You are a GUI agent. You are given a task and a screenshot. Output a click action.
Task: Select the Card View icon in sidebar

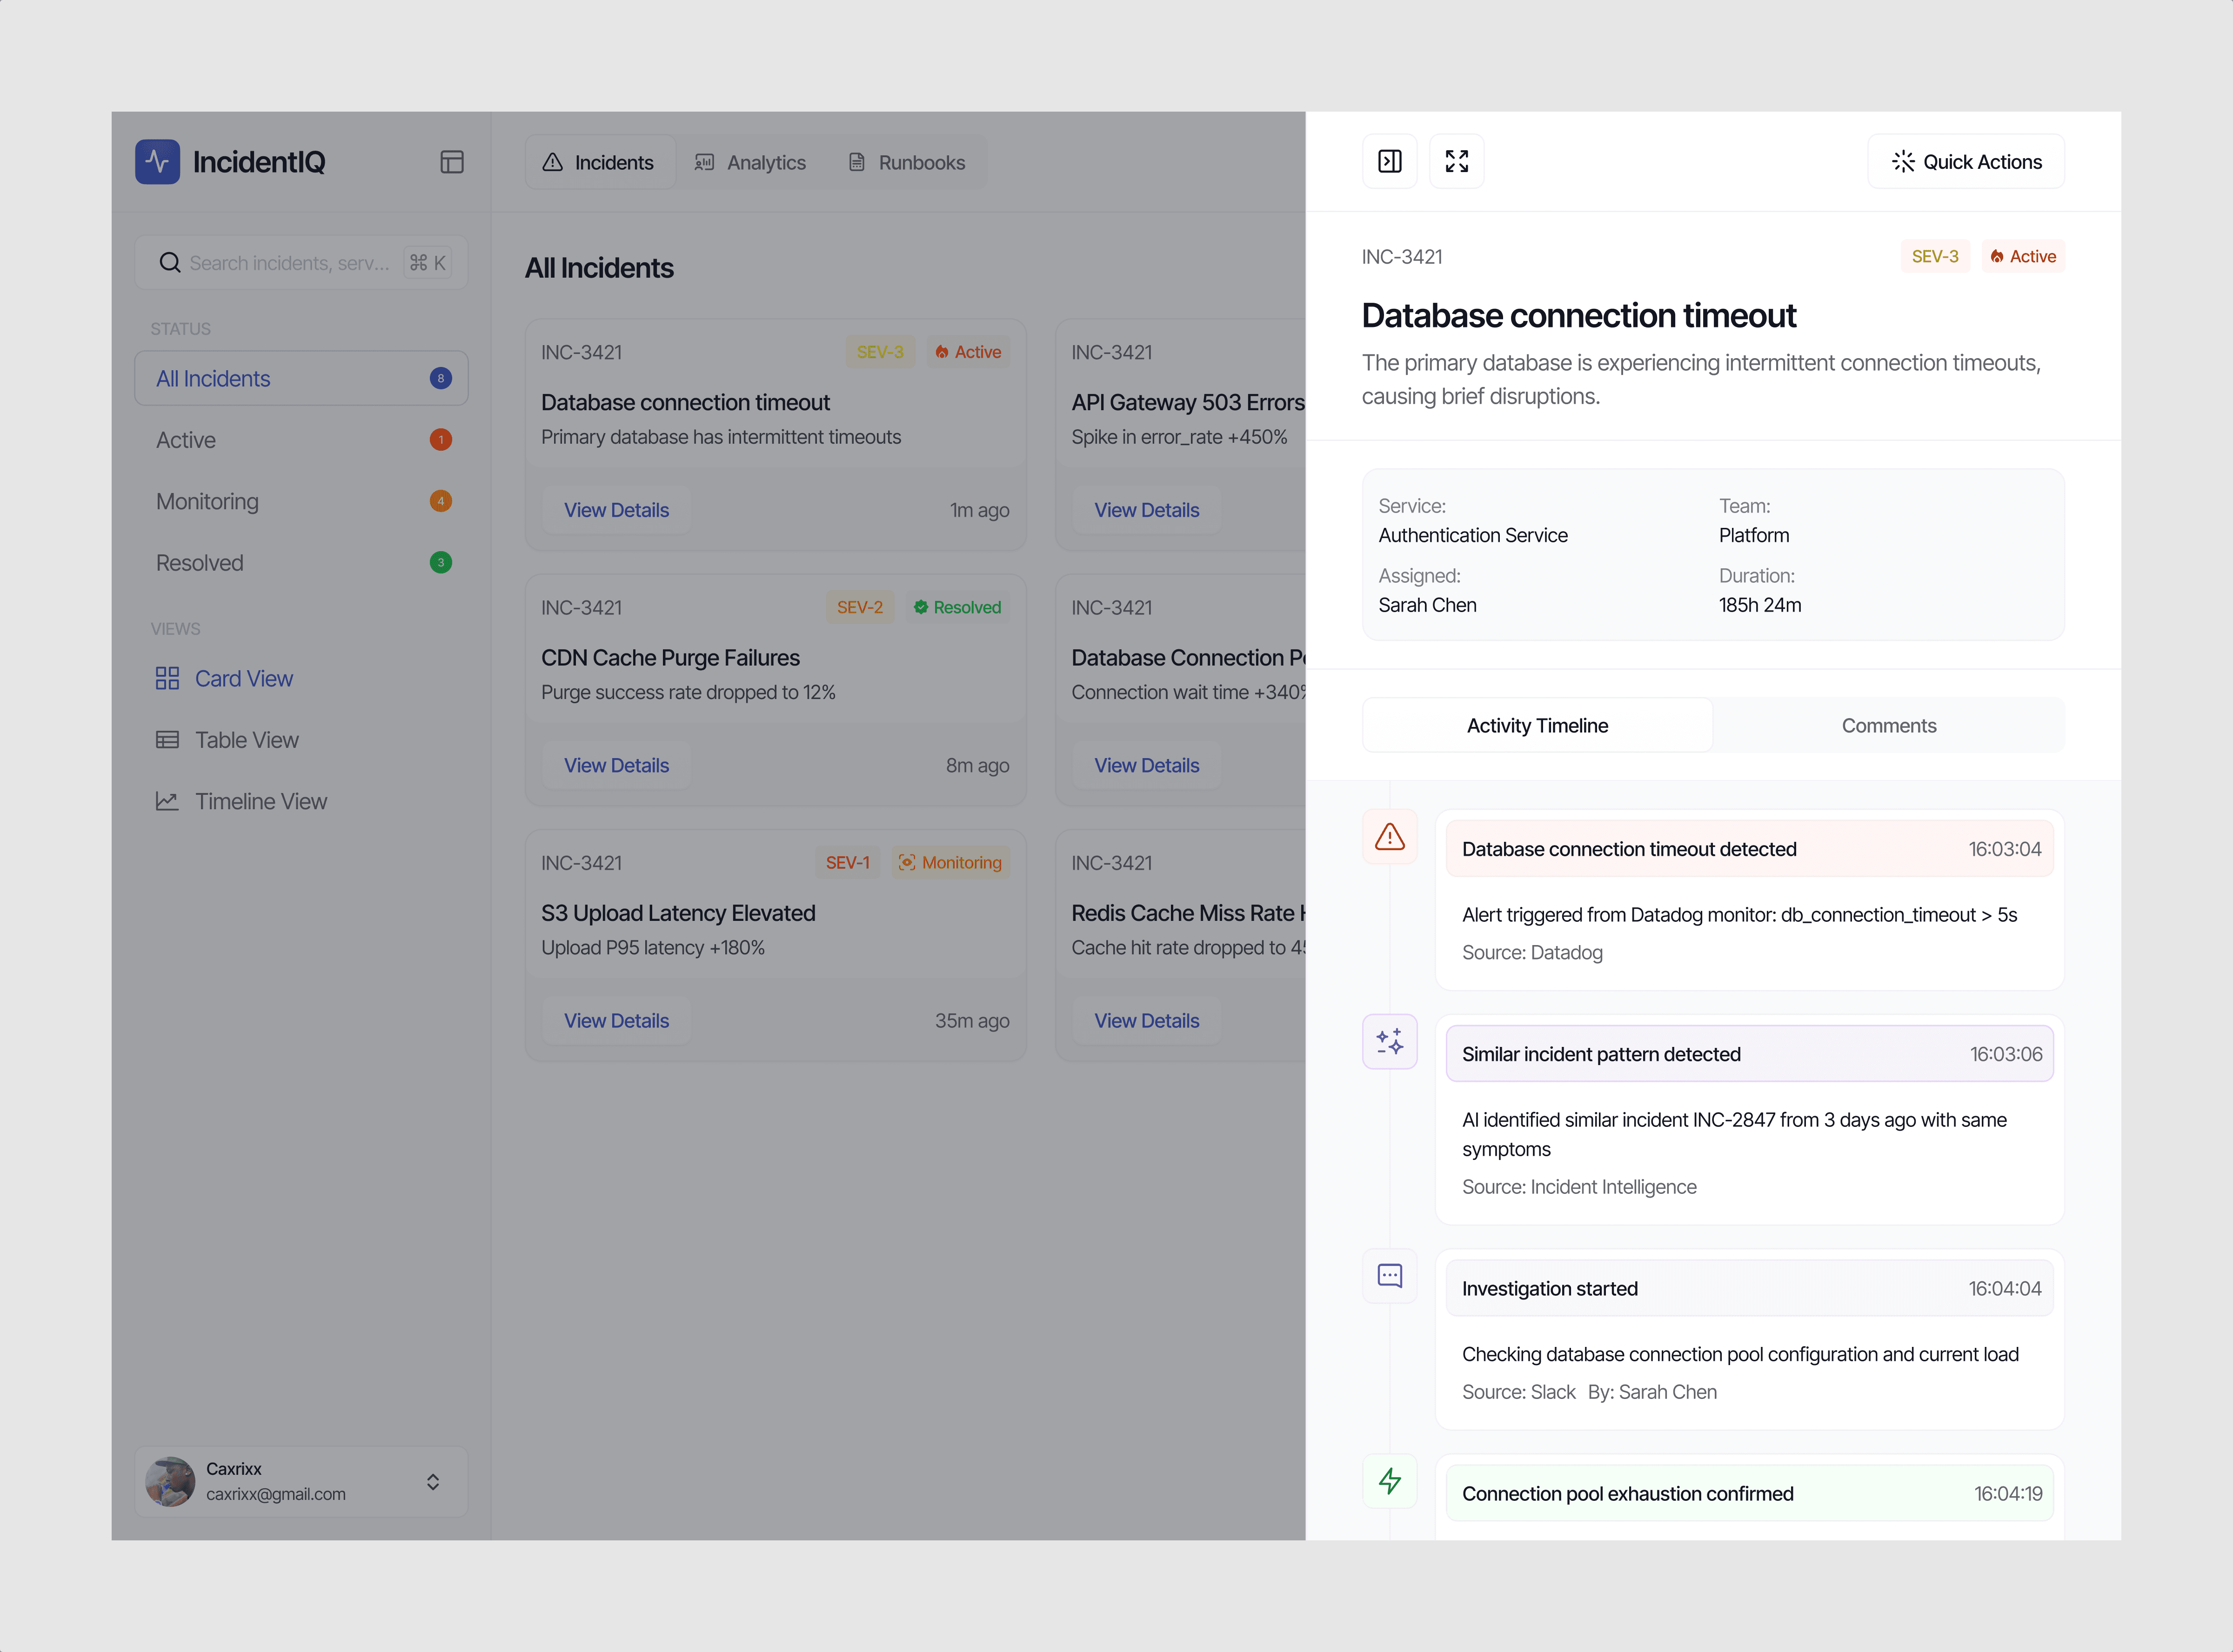[x=167, y=678]
